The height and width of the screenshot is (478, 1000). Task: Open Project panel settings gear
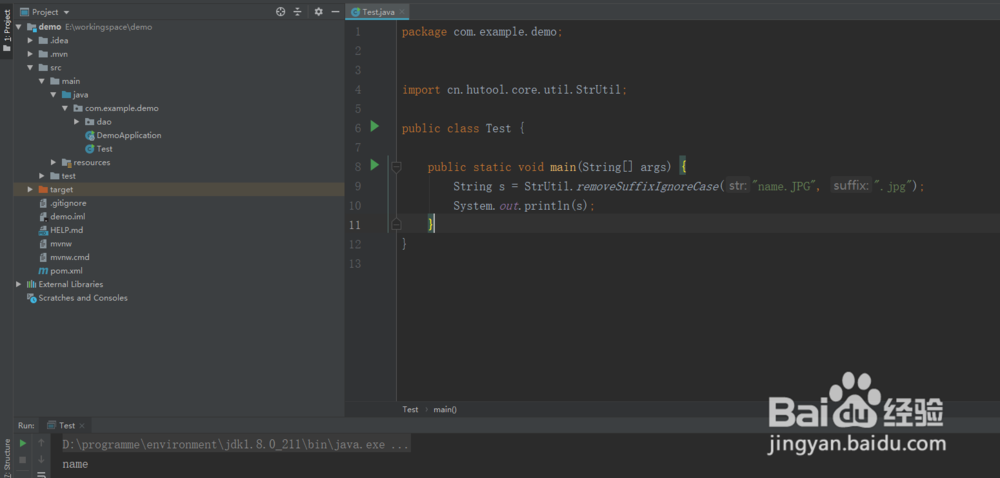319,11
